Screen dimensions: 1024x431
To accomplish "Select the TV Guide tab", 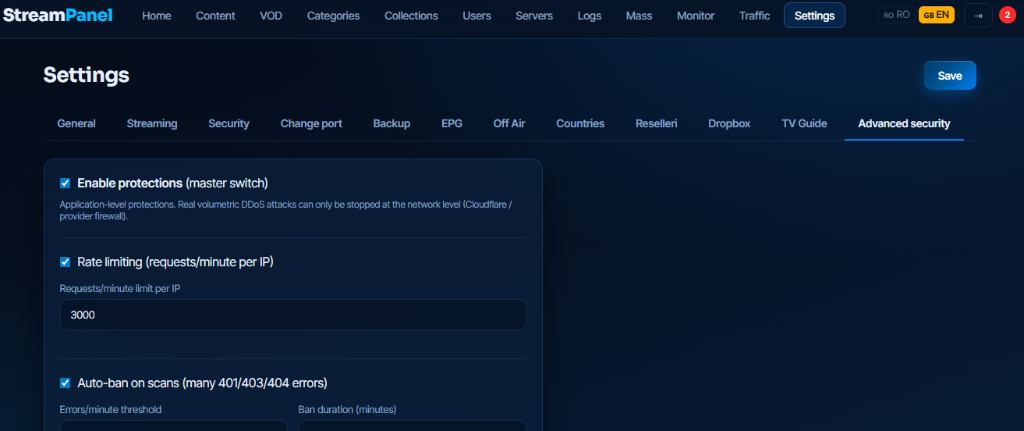I will tap(804, 123).
